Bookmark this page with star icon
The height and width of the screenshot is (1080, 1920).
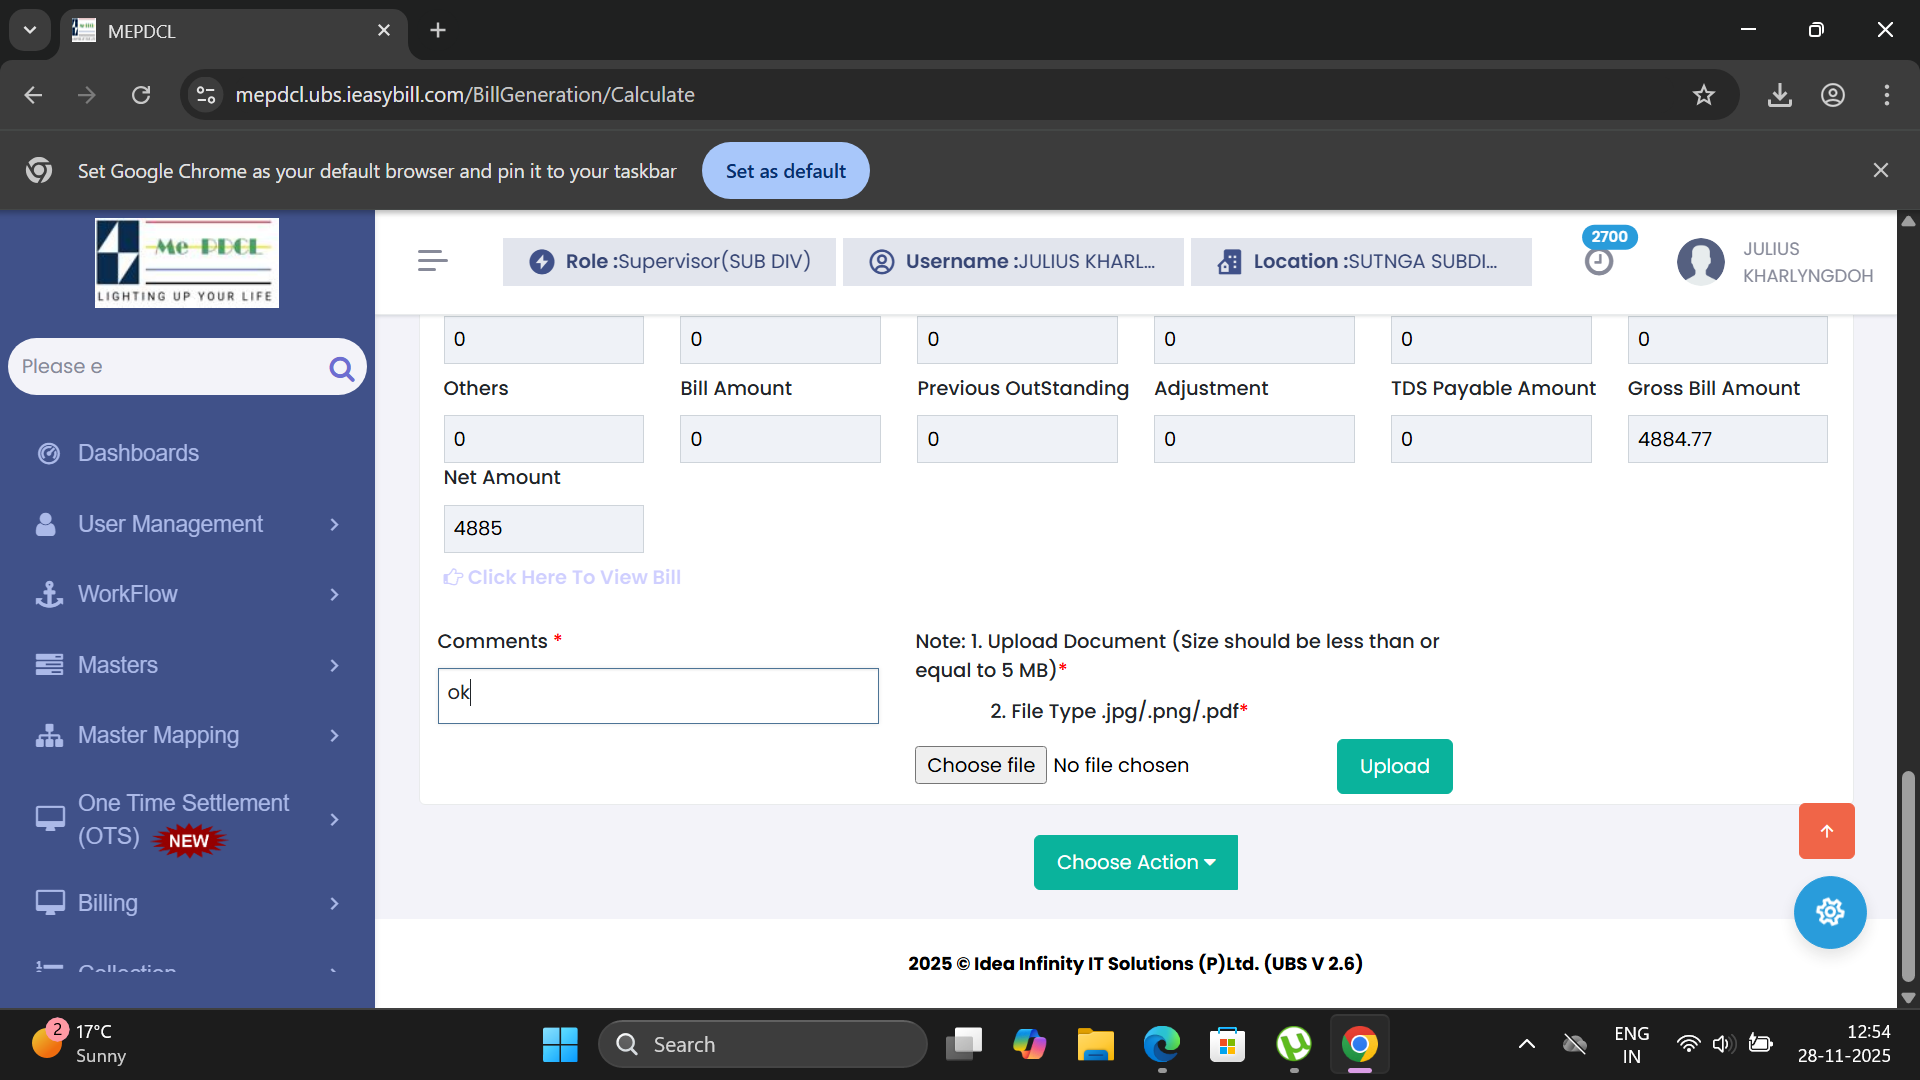coord(1704,95)
